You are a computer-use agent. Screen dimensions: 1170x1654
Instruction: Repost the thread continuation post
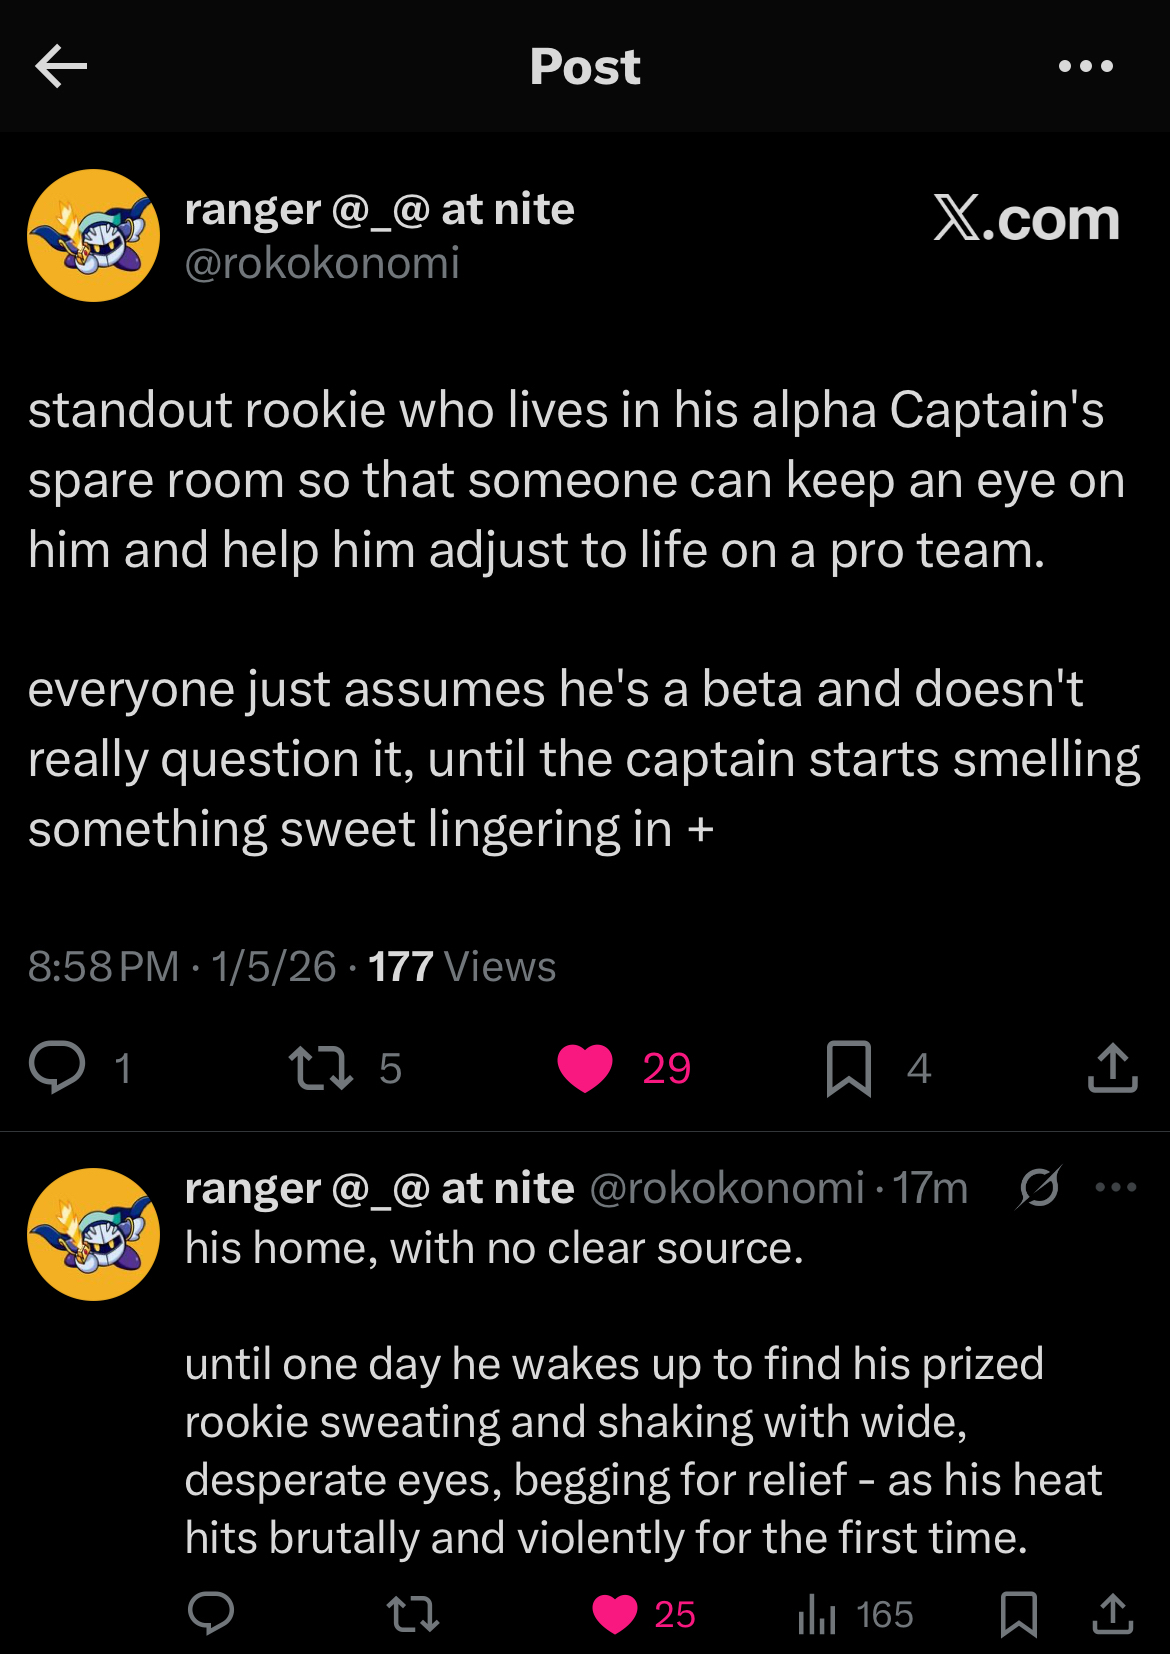tap(413, 1613)
